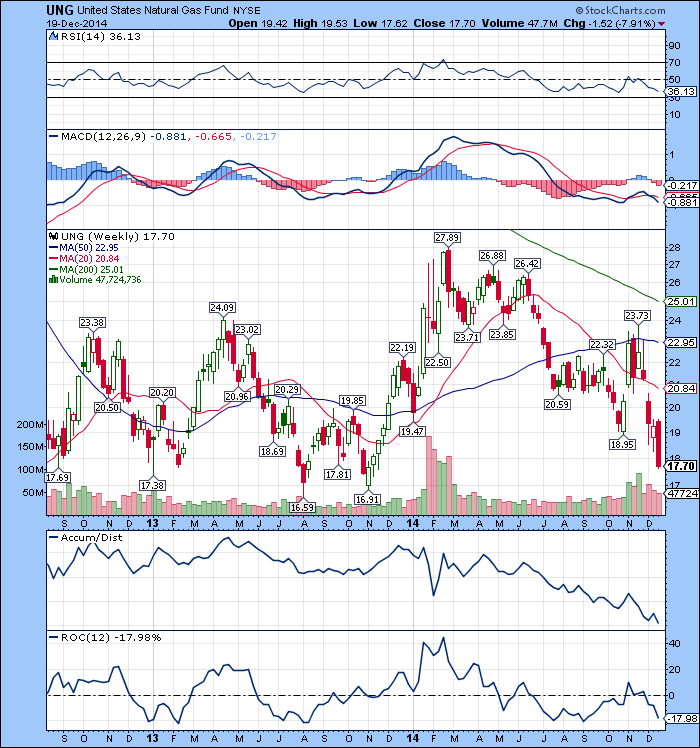This screenshot has height=748, width=700.
Task: Click the blue 22.95 right-axis tag
Action: 681,343
